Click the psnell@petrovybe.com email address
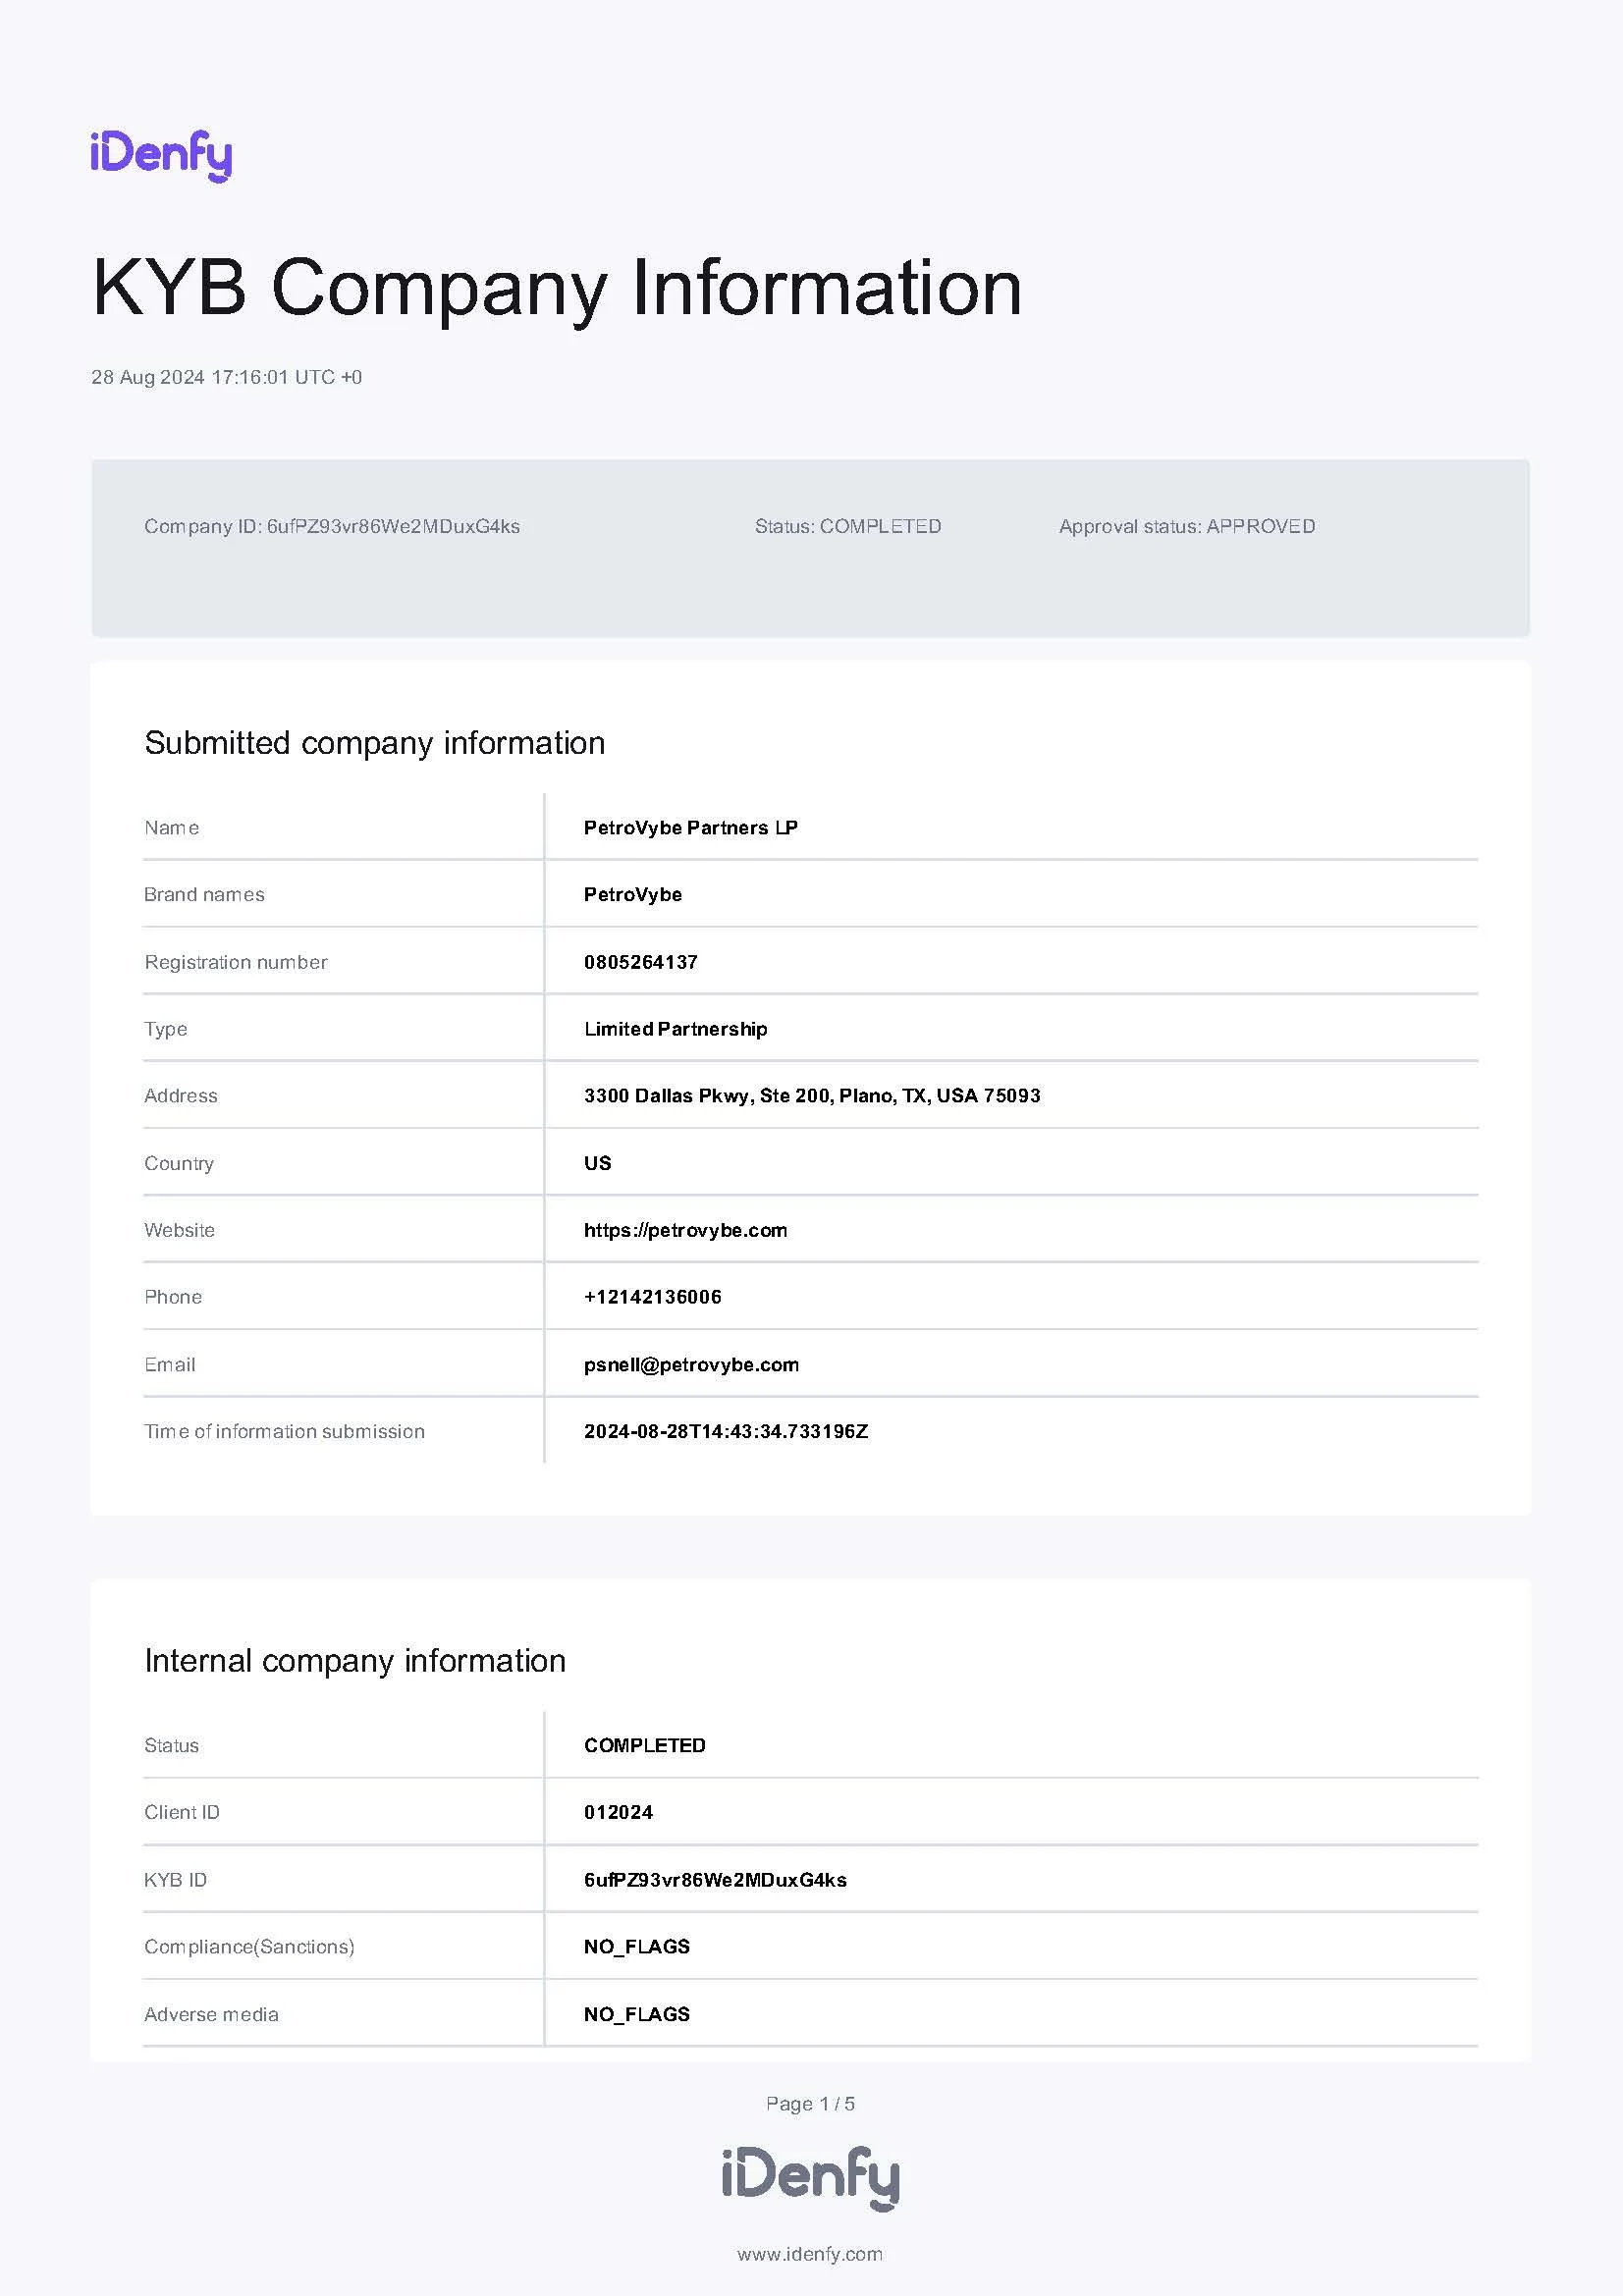Image resolution: width=1623 pixels, height=2296 pixels. click(691, 1364)
